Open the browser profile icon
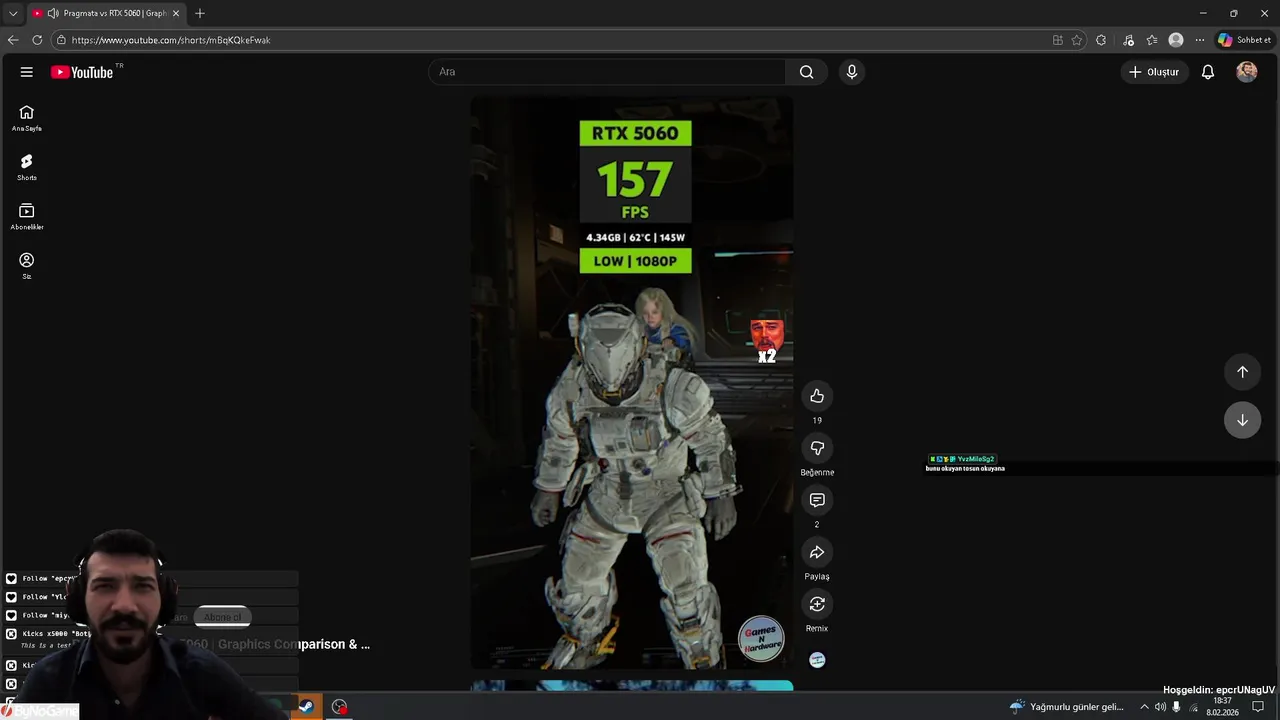This screenshot has width=1280, height=720. pos(1176,40)
